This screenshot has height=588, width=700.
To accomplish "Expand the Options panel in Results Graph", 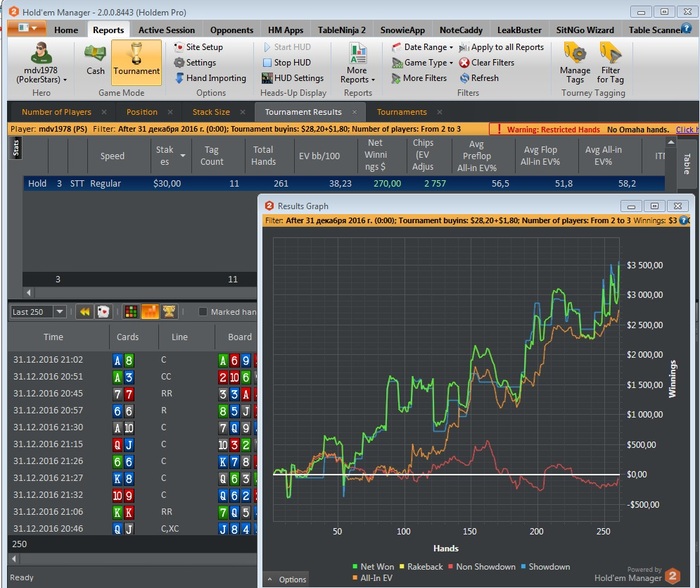I will (286, 579).
